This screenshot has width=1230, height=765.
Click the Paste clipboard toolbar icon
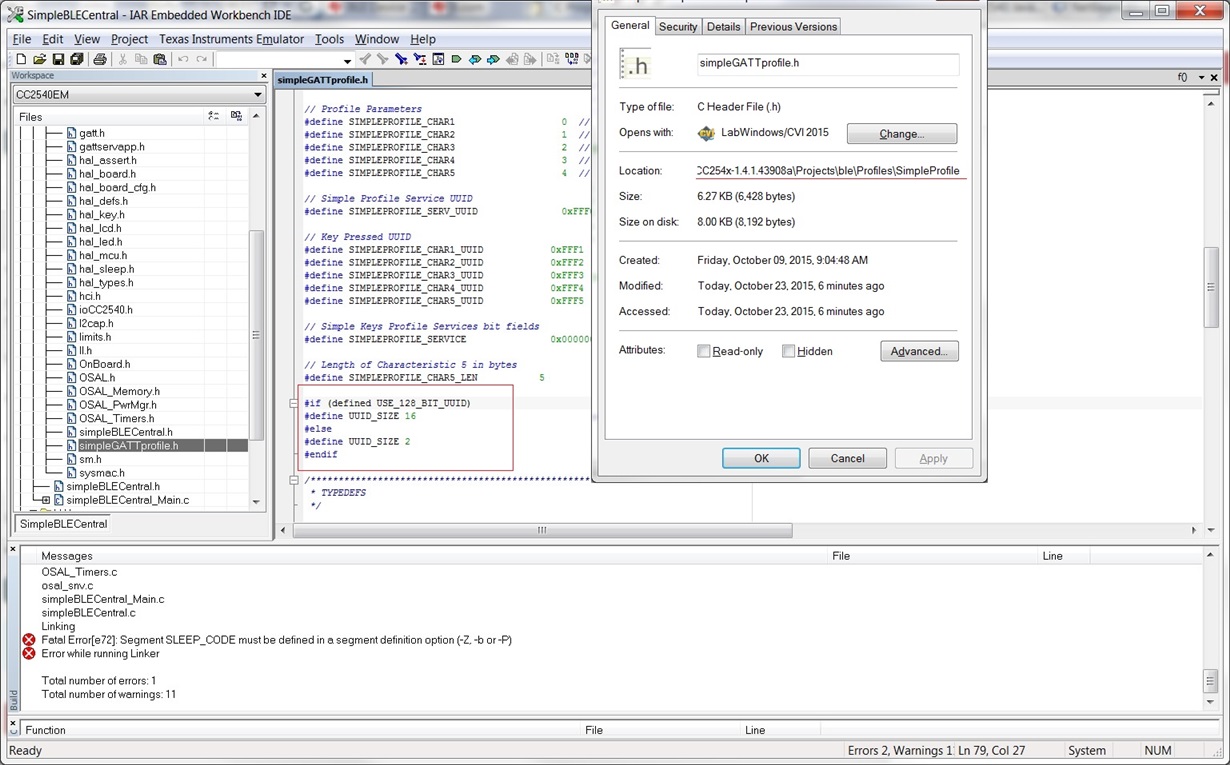point(160,60)
